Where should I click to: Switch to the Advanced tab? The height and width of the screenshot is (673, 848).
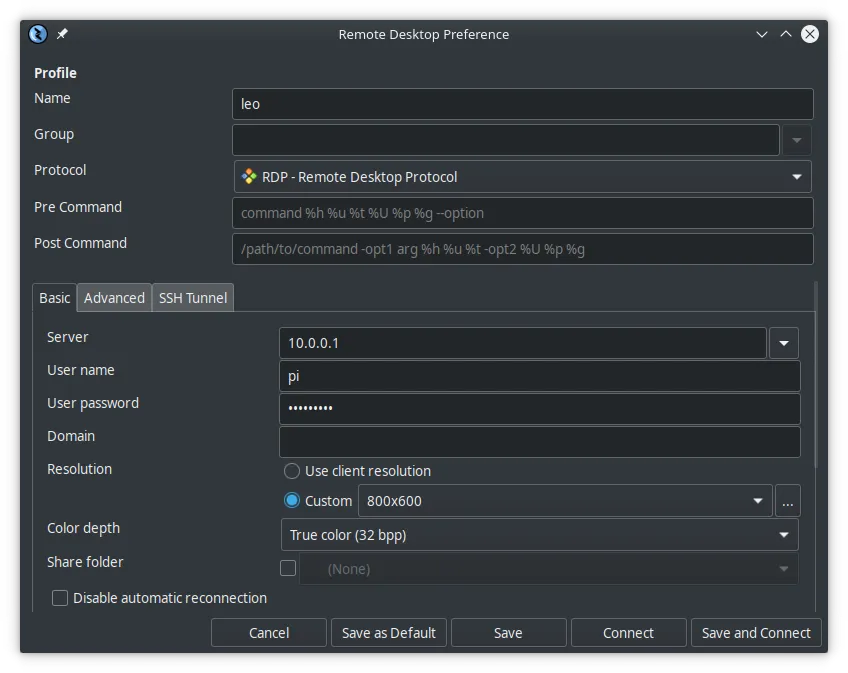113,297
